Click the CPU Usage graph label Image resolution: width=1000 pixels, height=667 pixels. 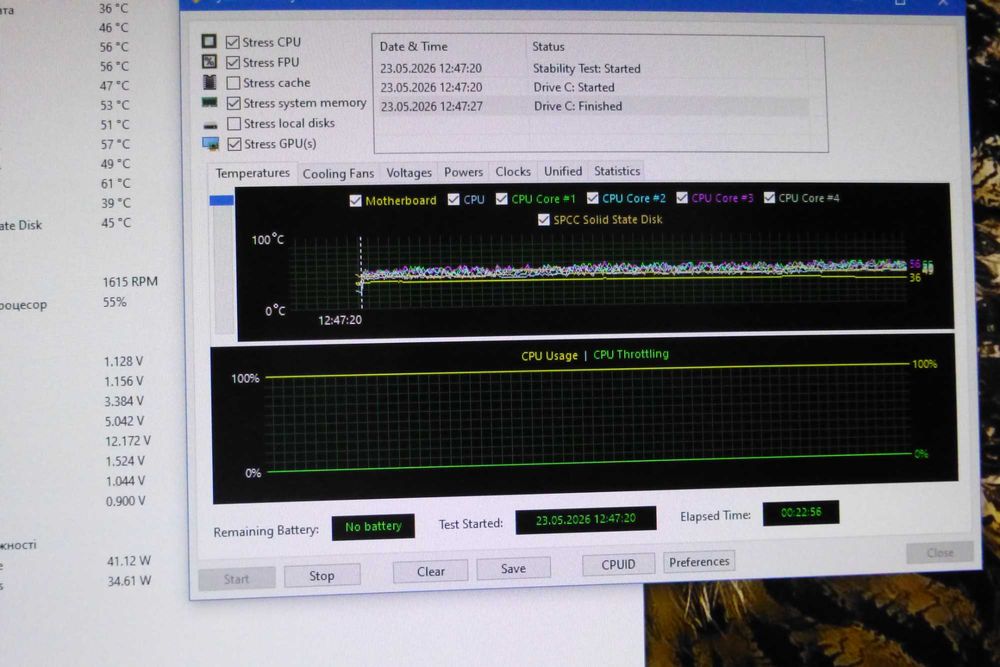coord(549,356)
